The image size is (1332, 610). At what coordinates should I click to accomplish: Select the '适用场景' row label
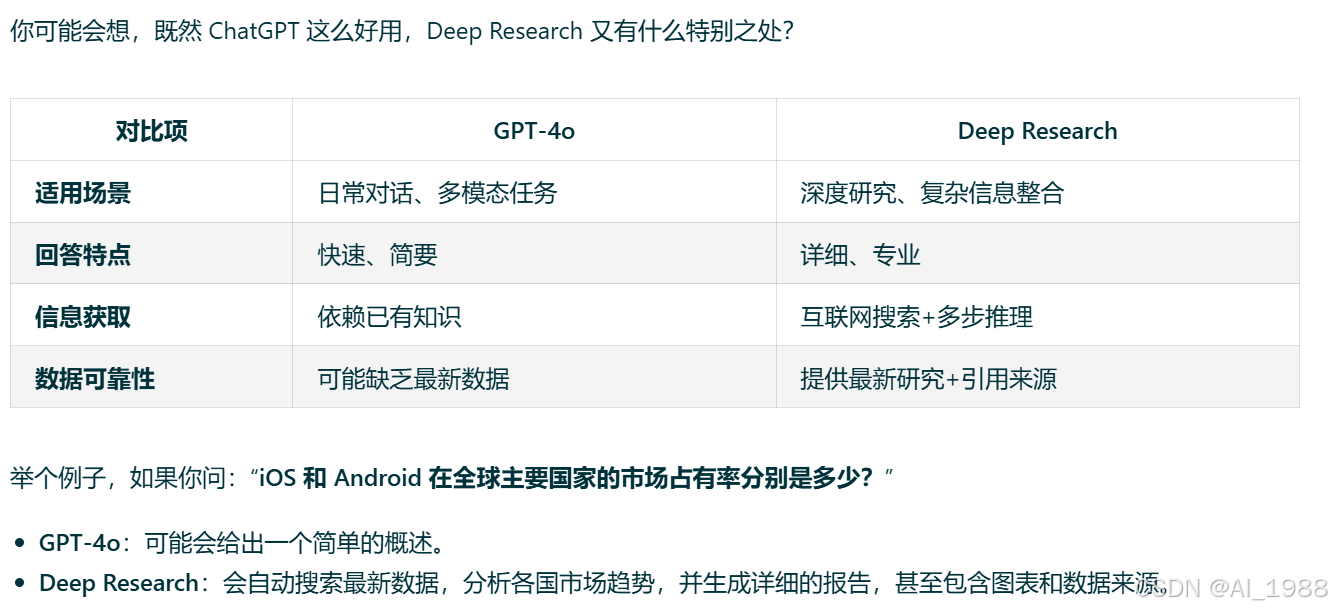pos(83,193)
